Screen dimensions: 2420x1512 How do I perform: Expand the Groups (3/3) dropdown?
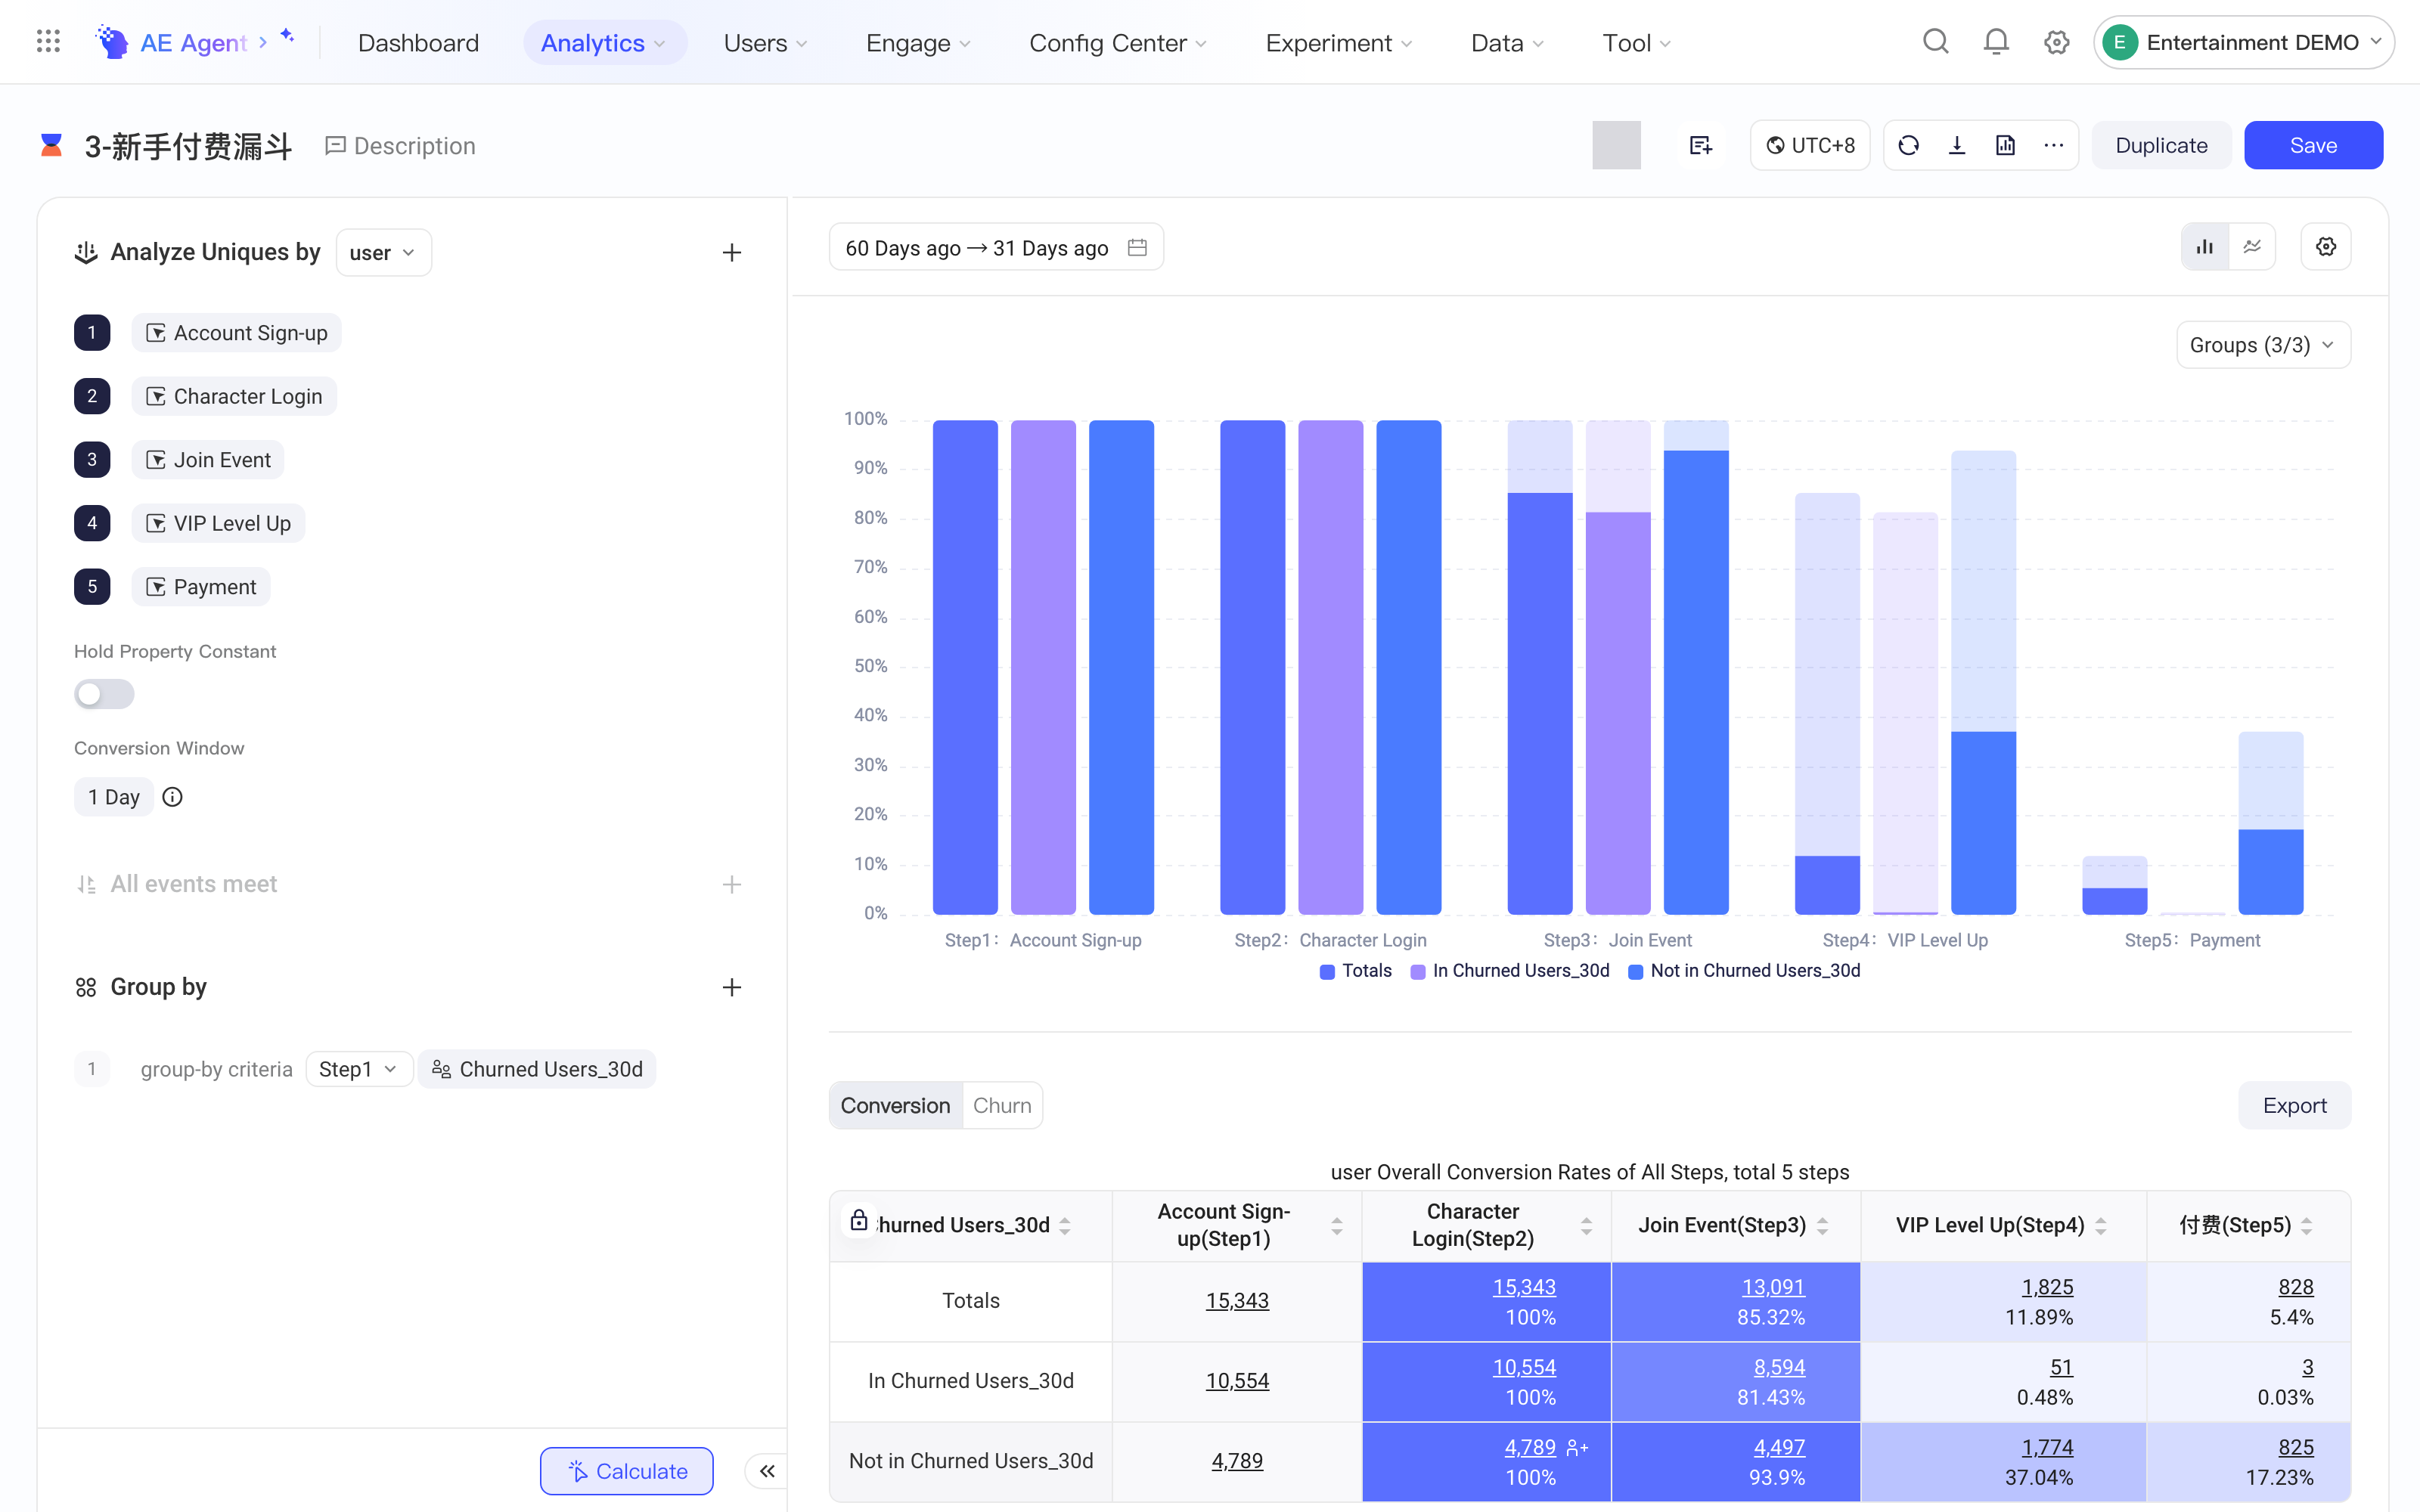tap(2263, 345)
